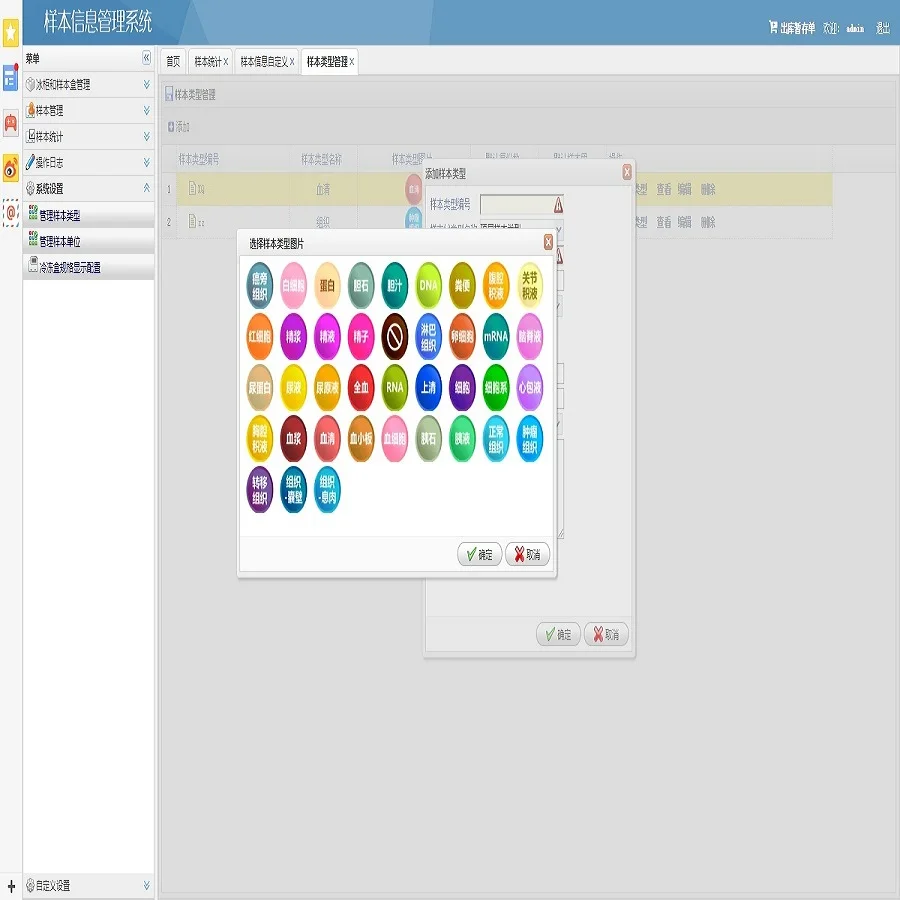Choose the 血小板 sample icon
The image size is (900, 900).
tap(361, 439)
